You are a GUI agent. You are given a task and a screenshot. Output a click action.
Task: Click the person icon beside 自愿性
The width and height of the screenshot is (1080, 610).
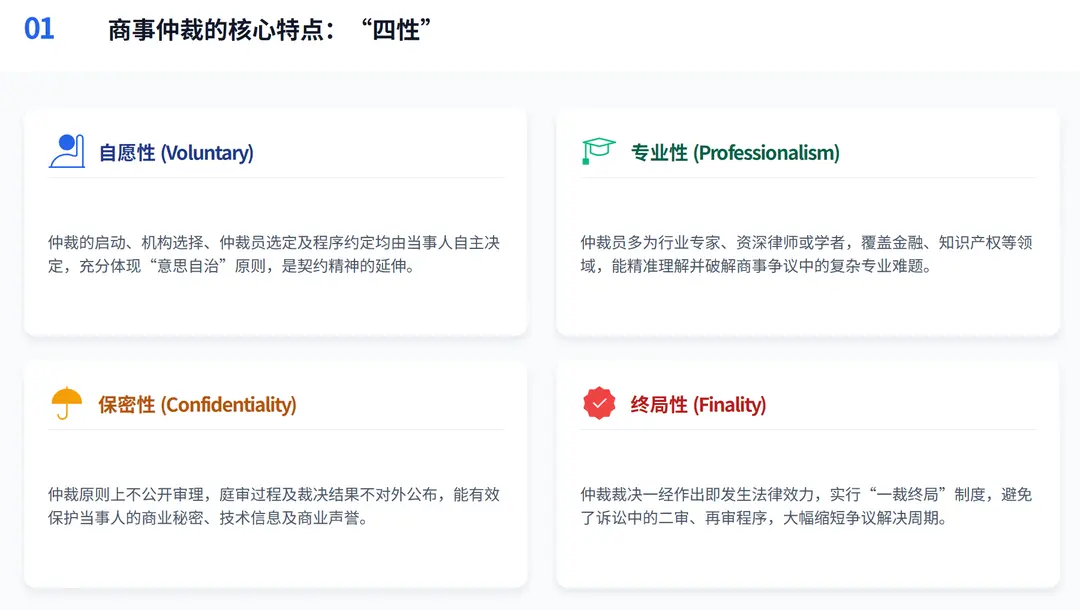[x=66, y=152]
